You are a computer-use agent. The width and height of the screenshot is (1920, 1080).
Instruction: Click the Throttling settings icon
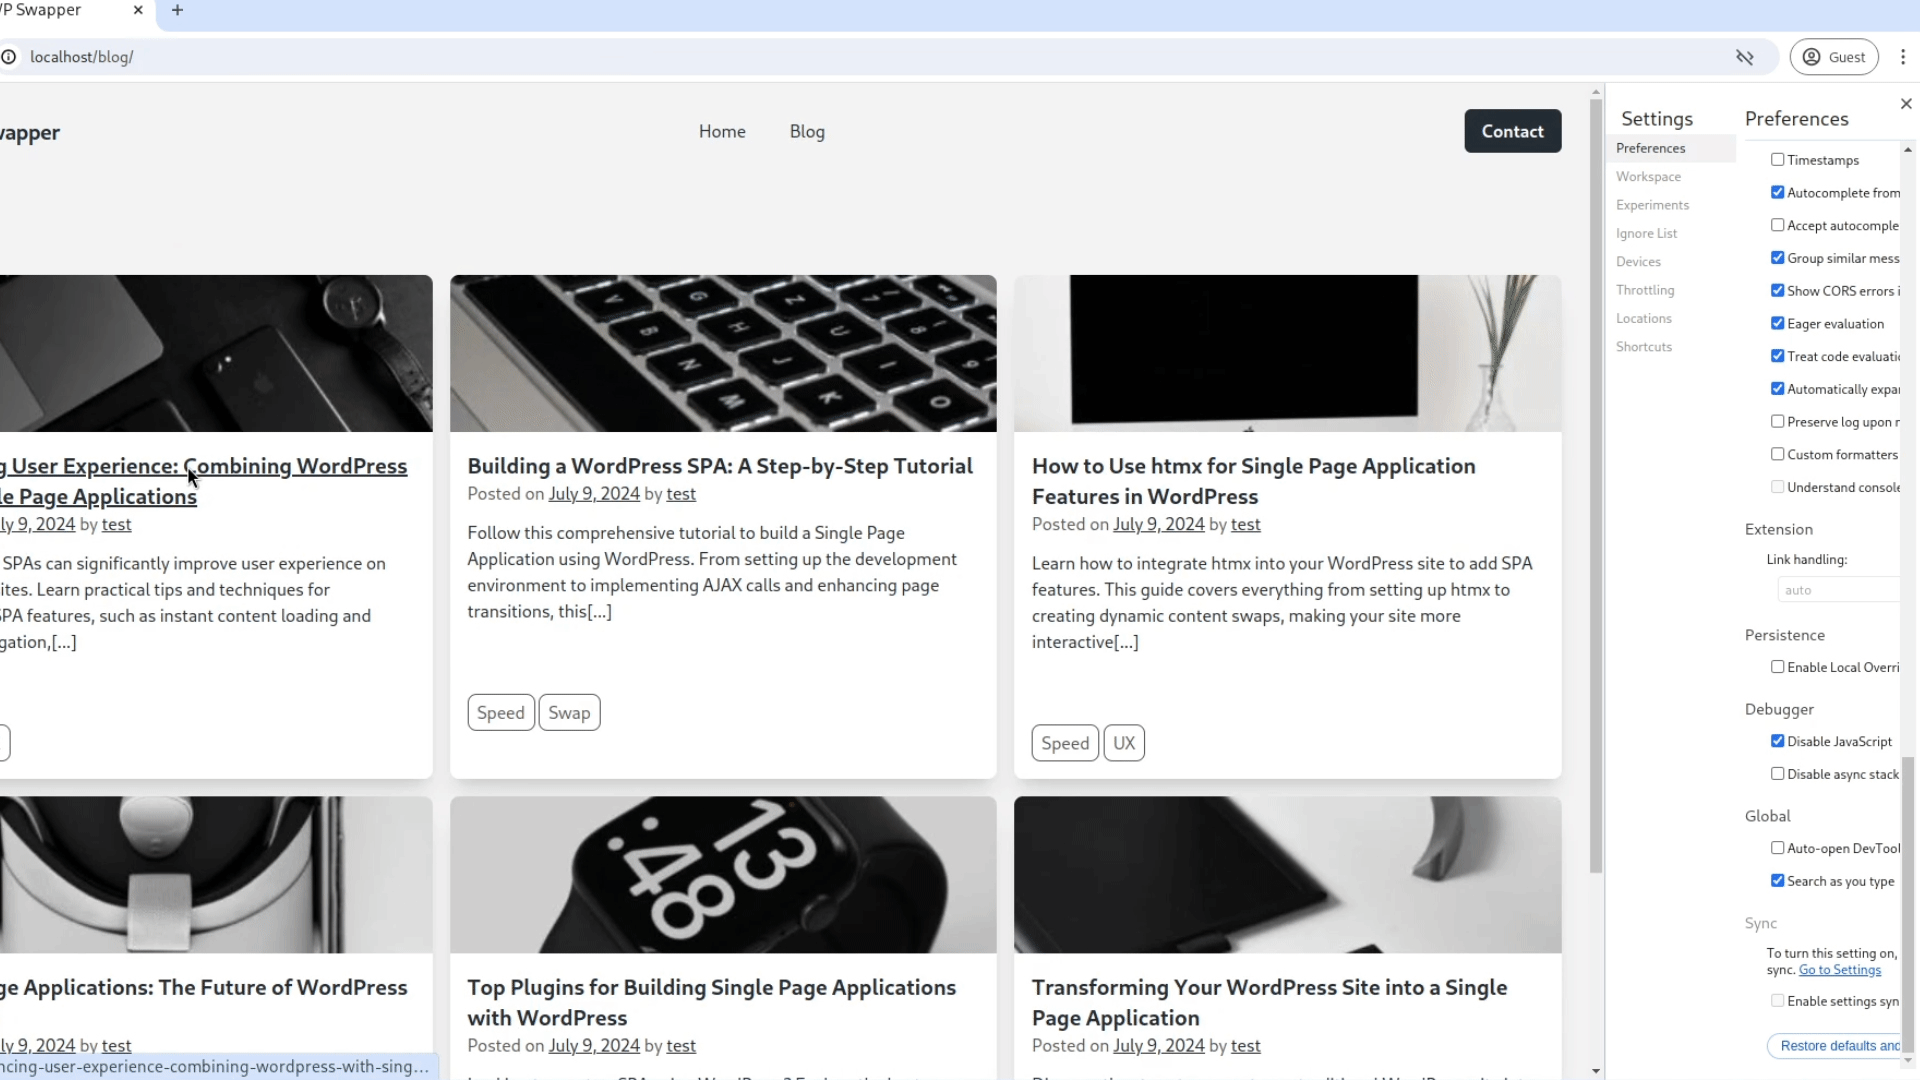tap(1646, 290)
